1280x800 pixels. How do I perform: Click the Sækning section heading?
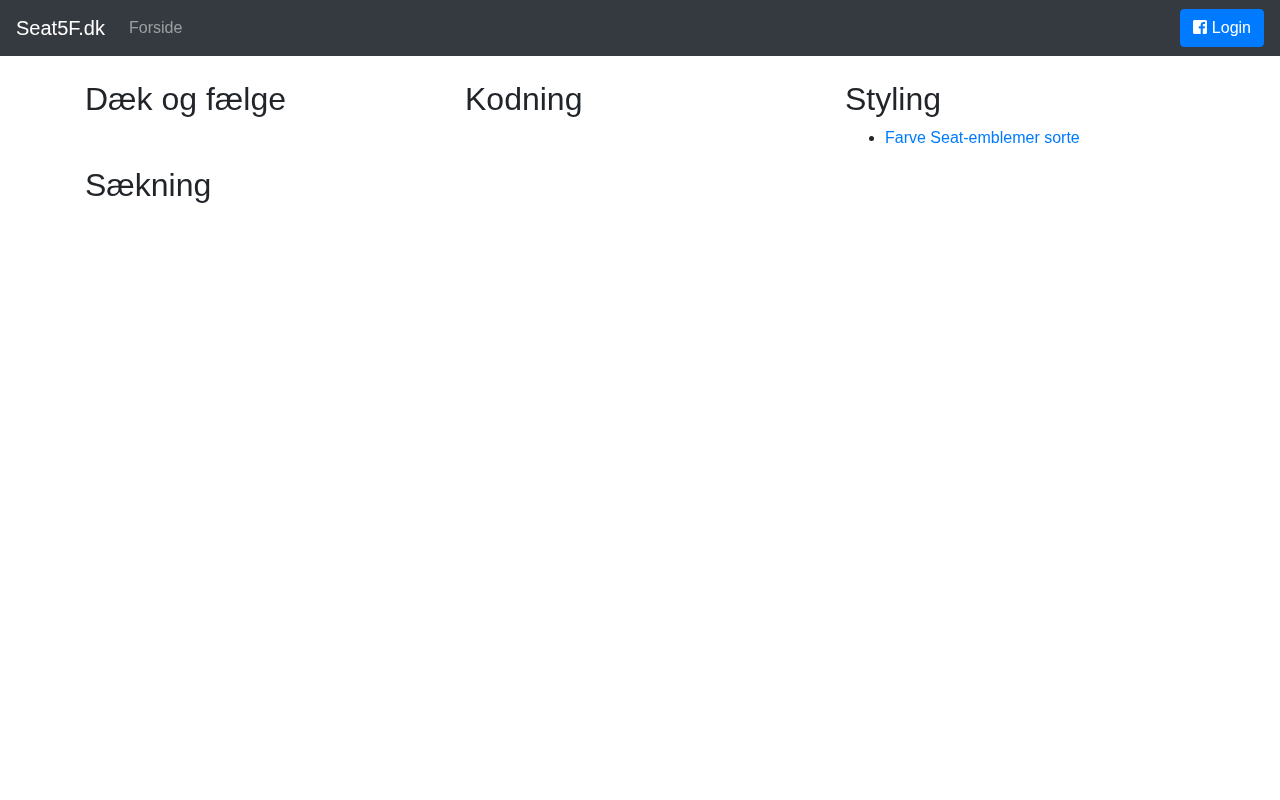pyautogui.click(x=148, y=186)
